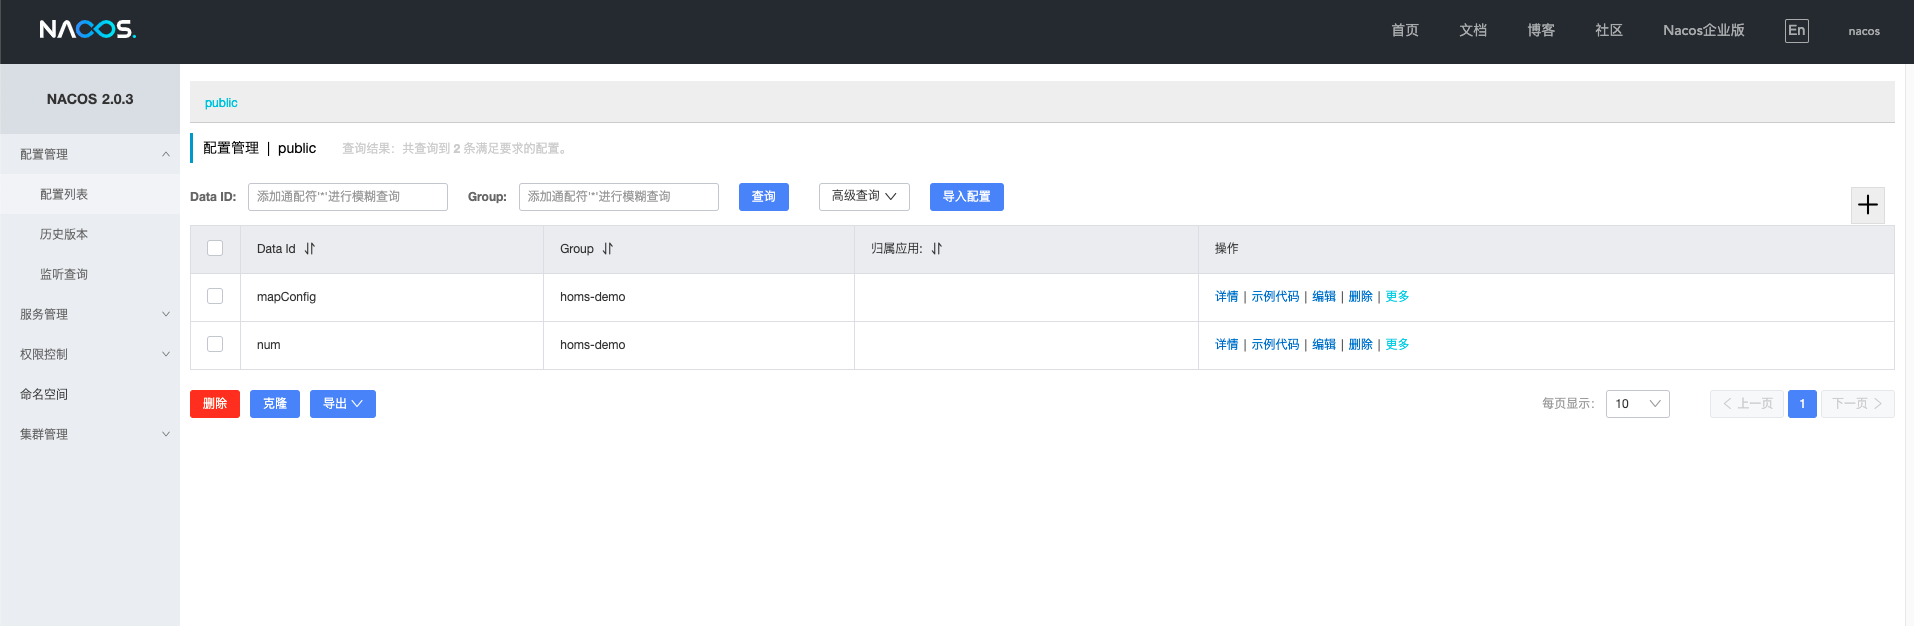Click the blue 查询 search button
The height and width of the screenshot is (626, 1914).
coord(763,197)
